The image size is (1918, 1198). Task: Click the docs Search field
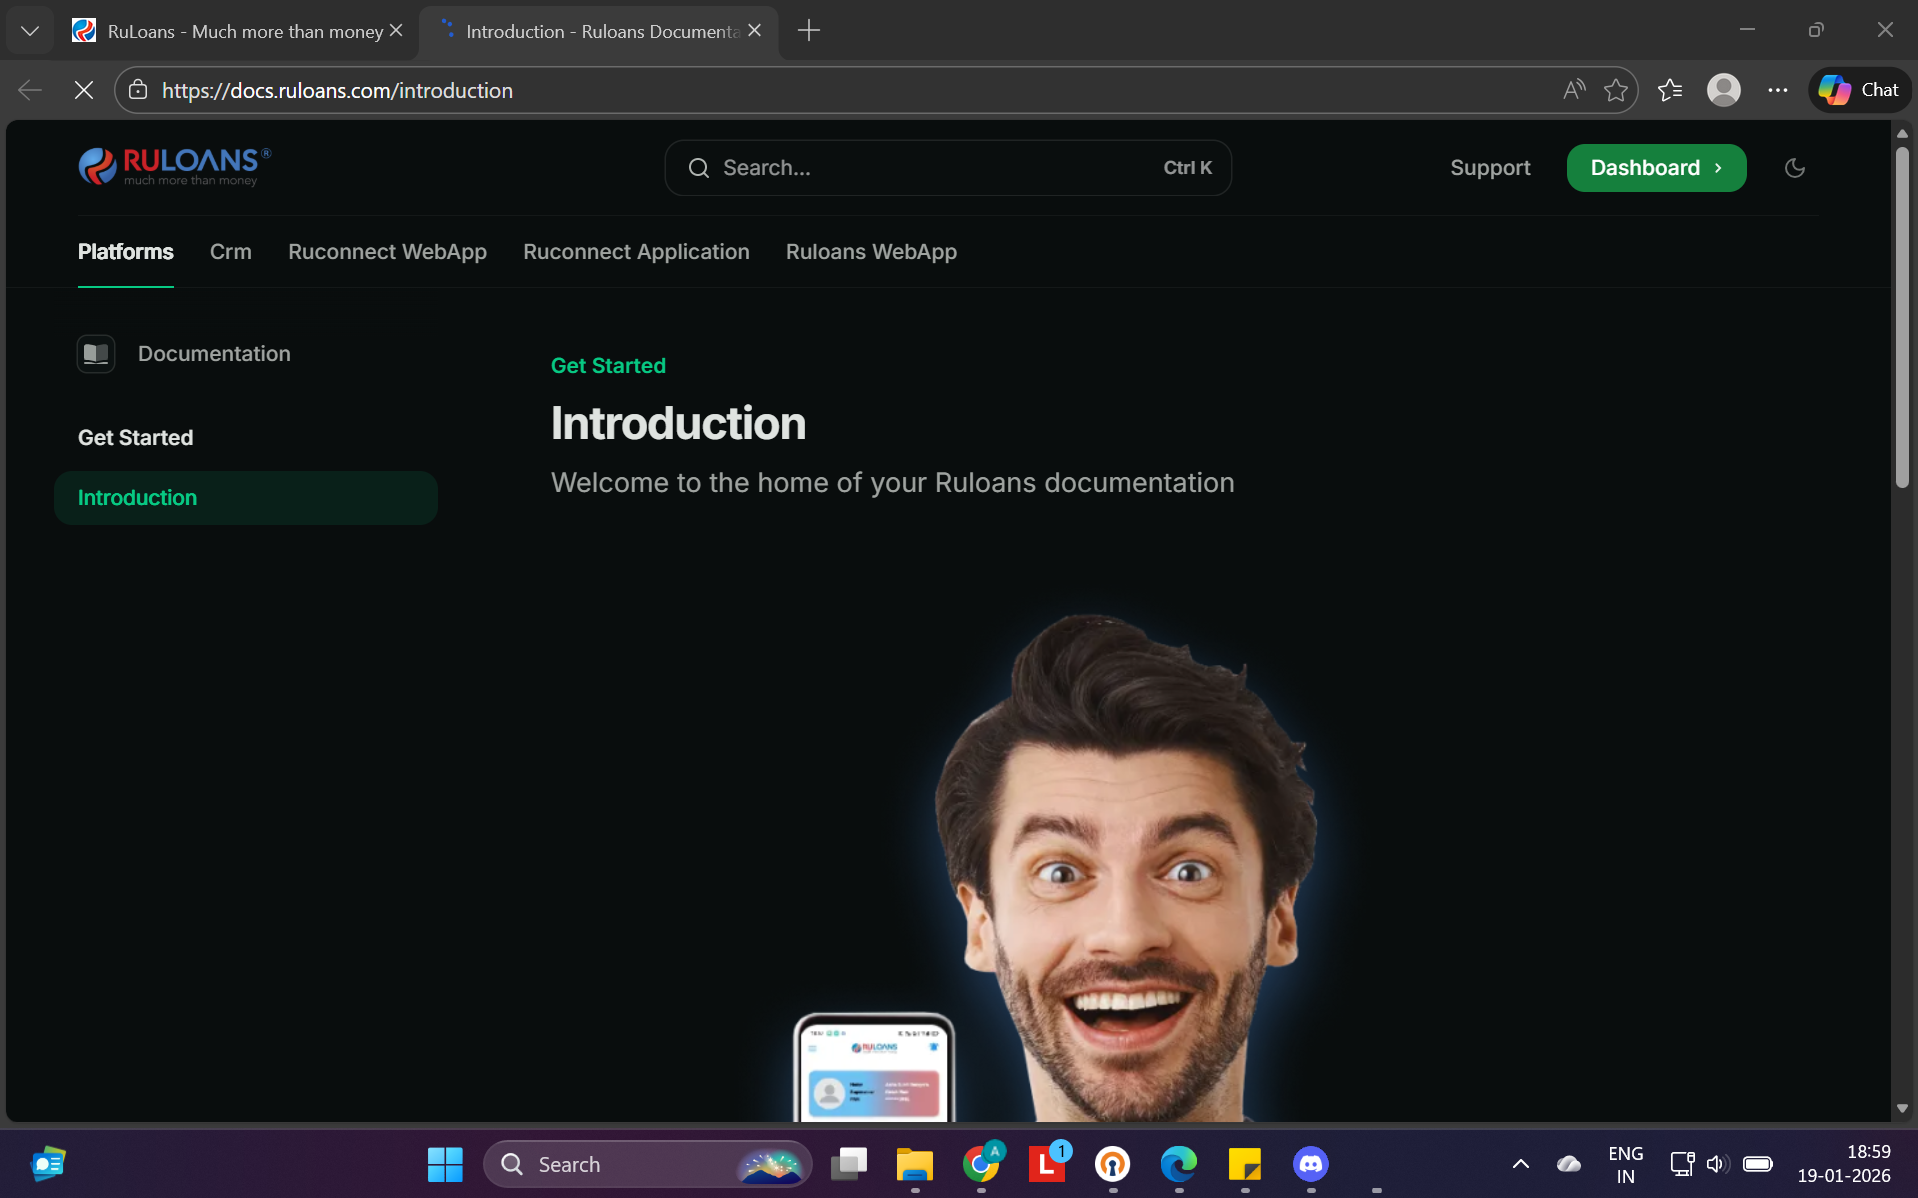pos(947,168)
